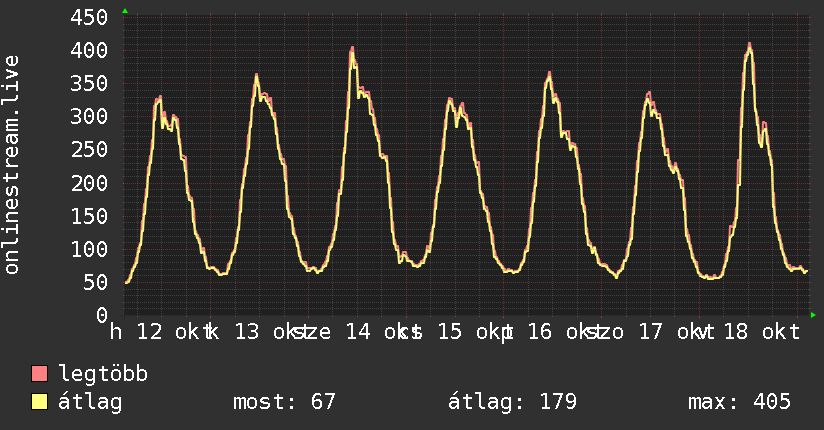Click the '14 okt' date label
This screenshot has width=824, height=430.
[383, 332]
